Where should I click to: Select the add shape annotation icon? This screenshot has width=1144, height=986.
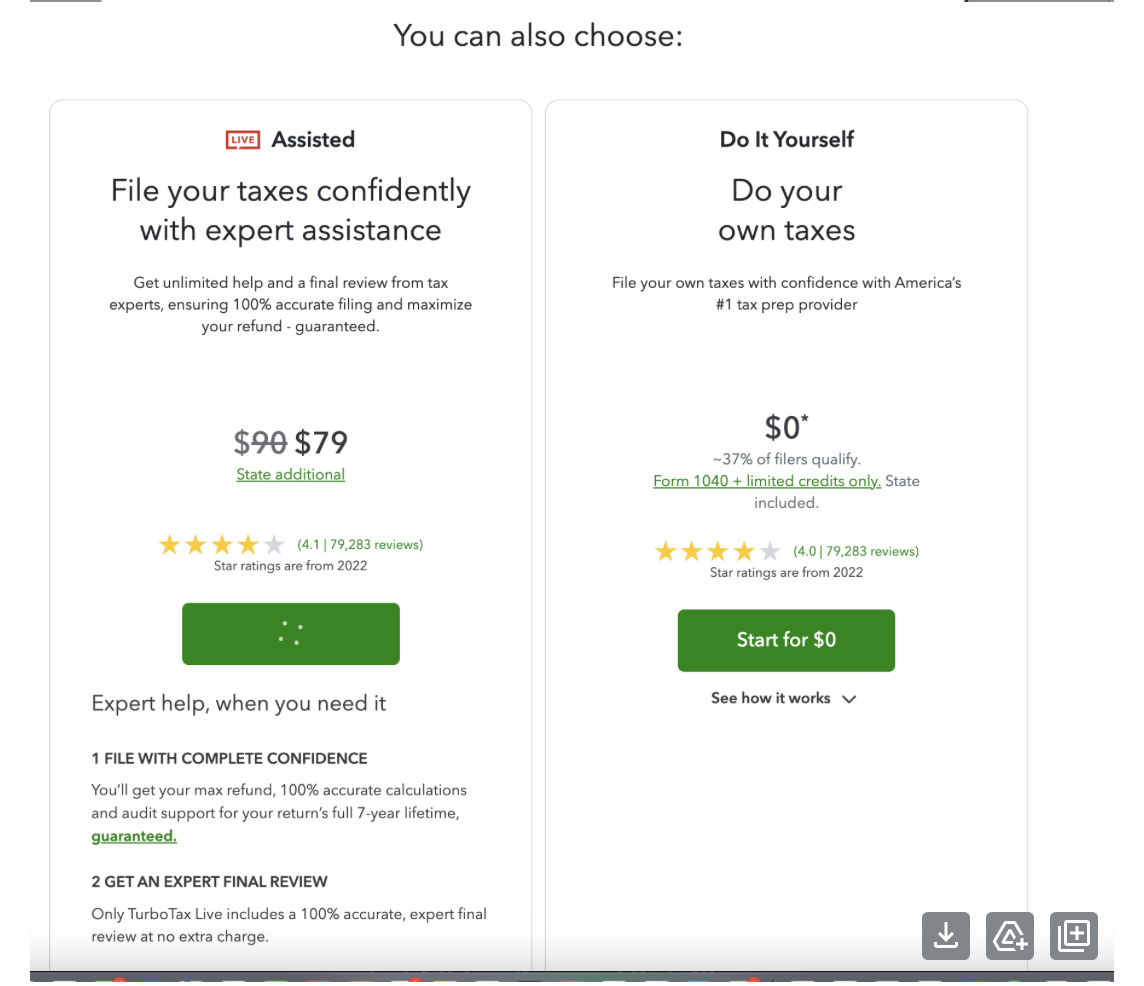[x=1009, y=935]
